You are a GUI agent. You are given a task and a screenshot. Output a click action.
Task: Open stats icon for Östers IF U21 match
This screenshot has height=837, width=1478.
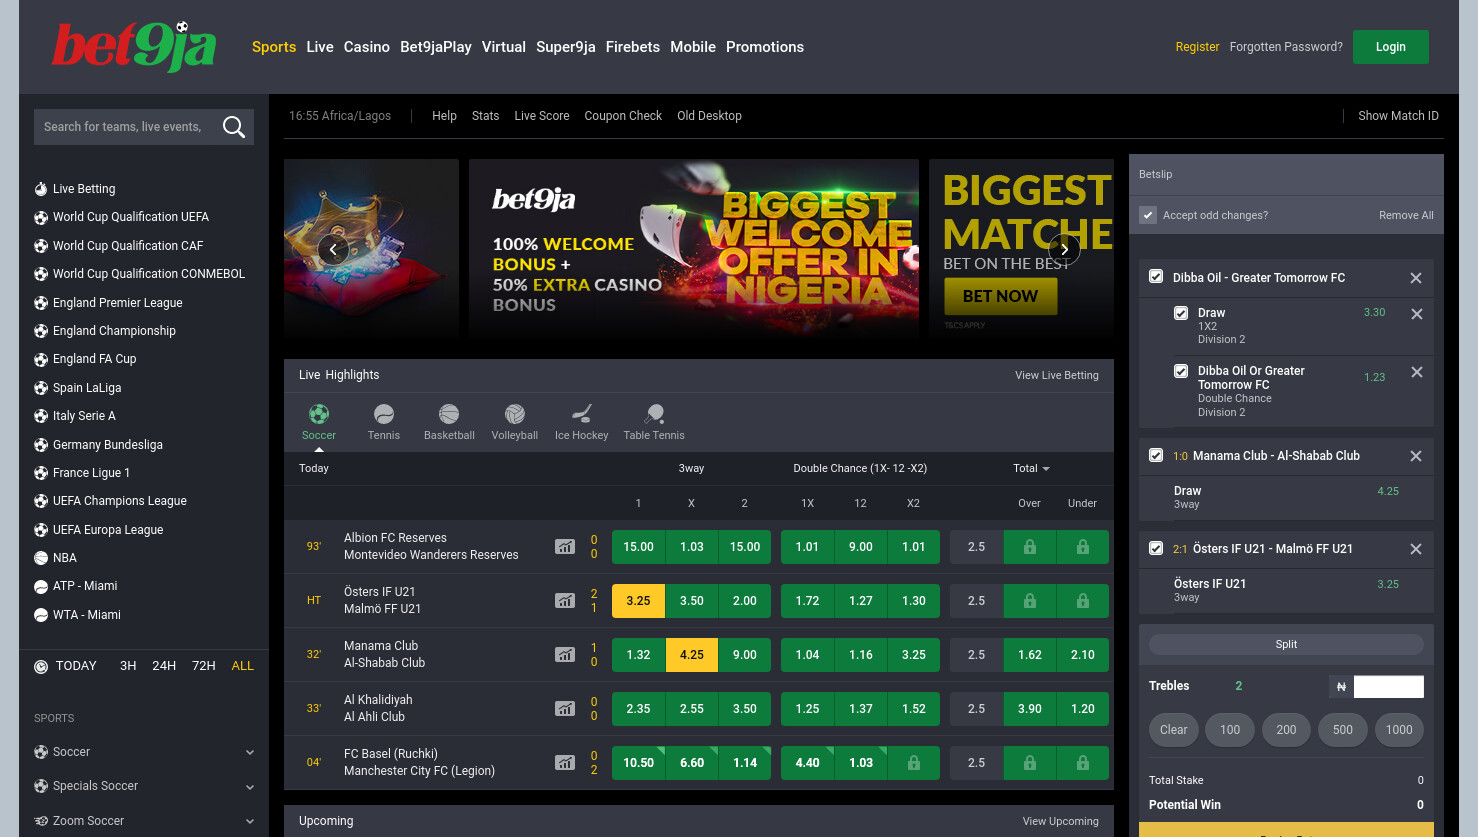coord(565,601)
